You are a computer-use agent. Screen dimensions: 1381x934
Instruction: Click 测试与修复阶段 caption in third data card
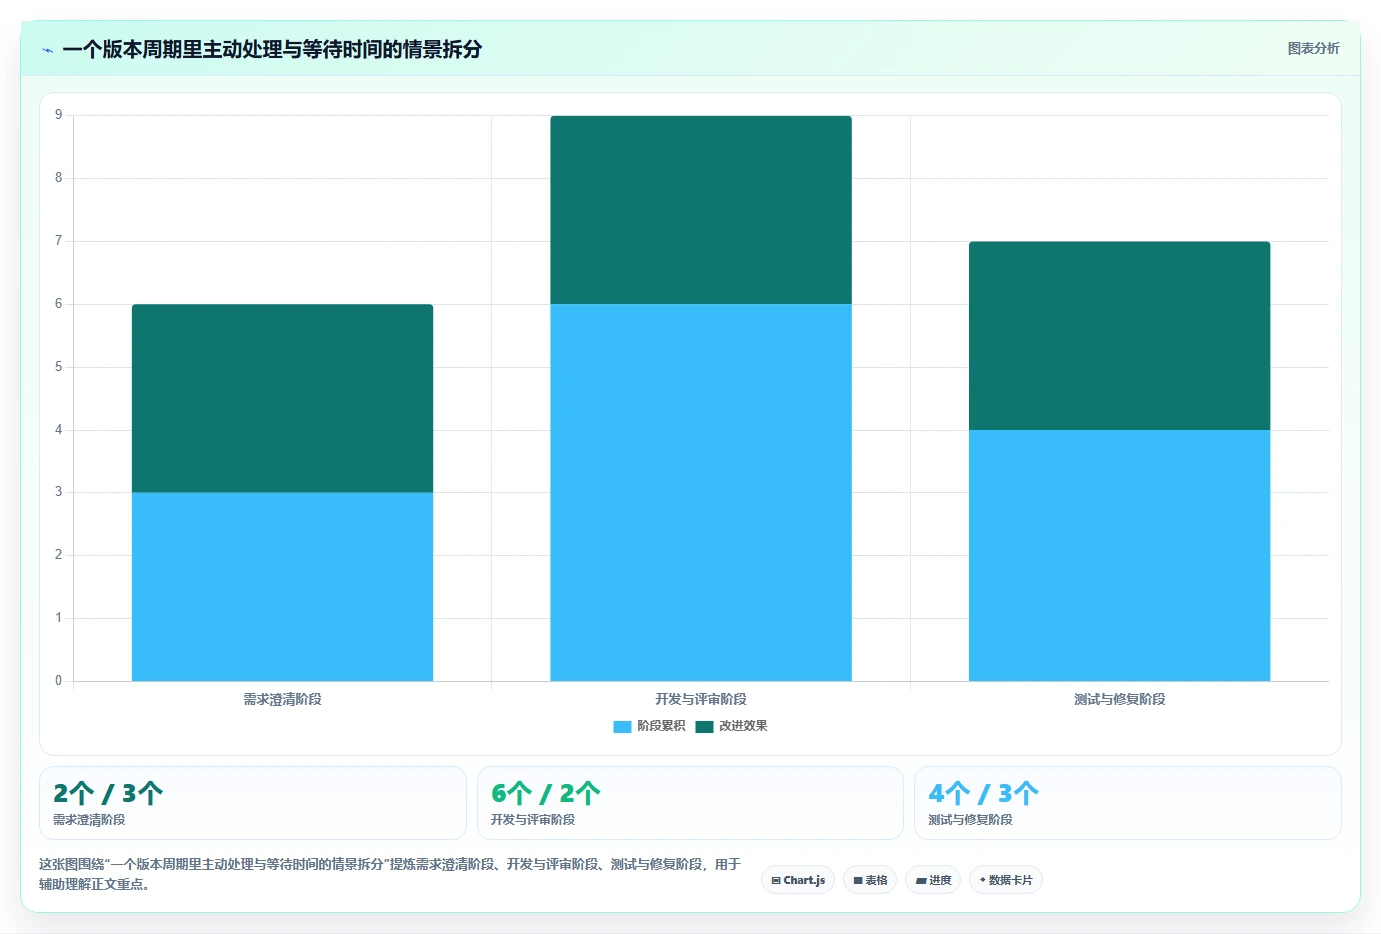pos(970,820)
